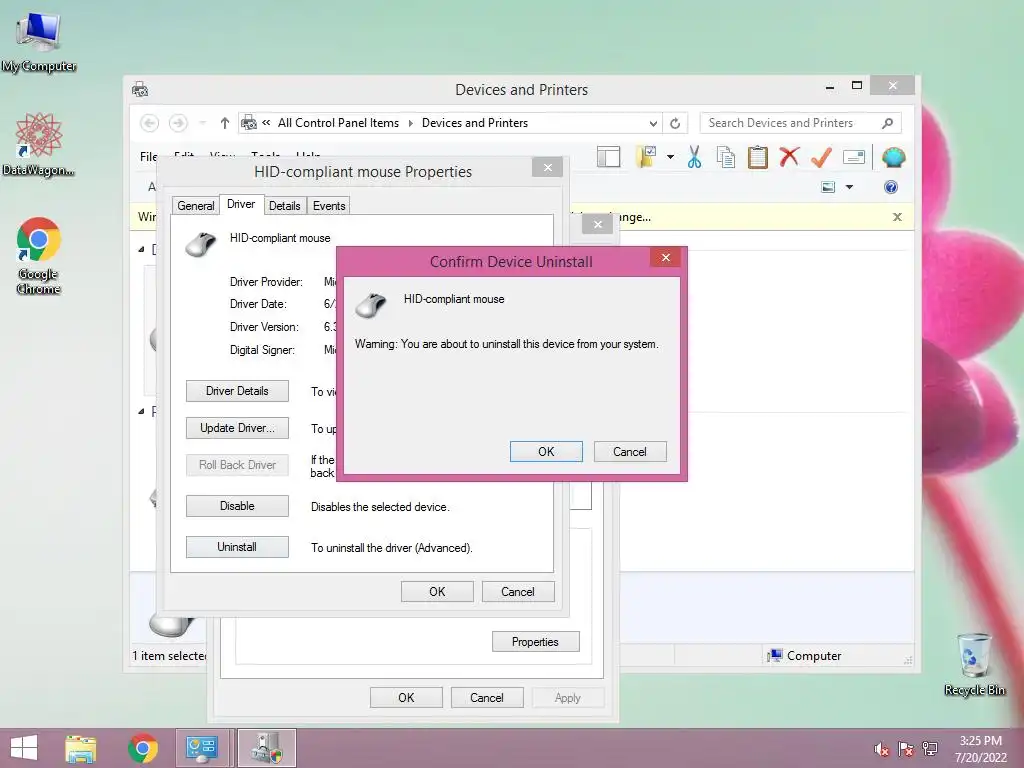Click the Paste clipboard icon
The height and width of the screenshot is (768, 1024).
click(758, 157)
